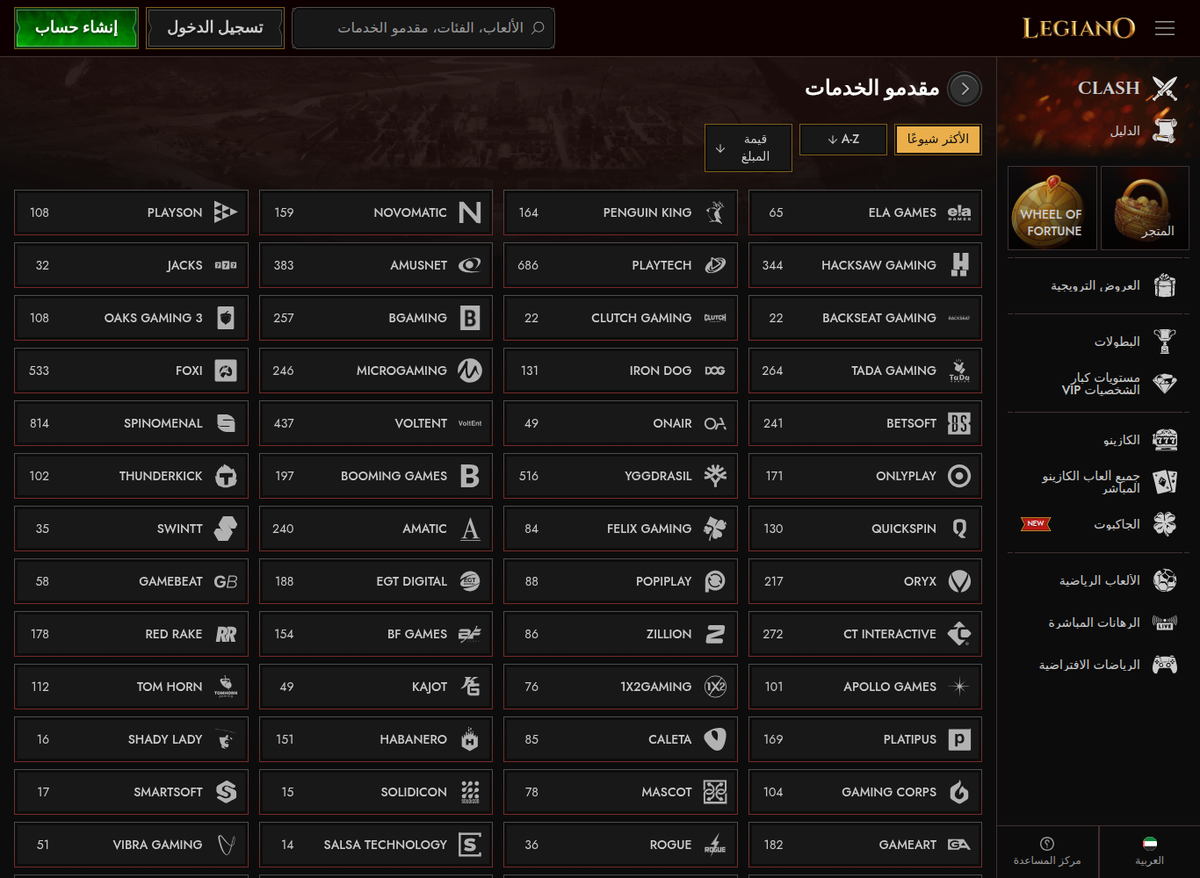
Task: Sort providers by most popular
Action: pos(938,139)
